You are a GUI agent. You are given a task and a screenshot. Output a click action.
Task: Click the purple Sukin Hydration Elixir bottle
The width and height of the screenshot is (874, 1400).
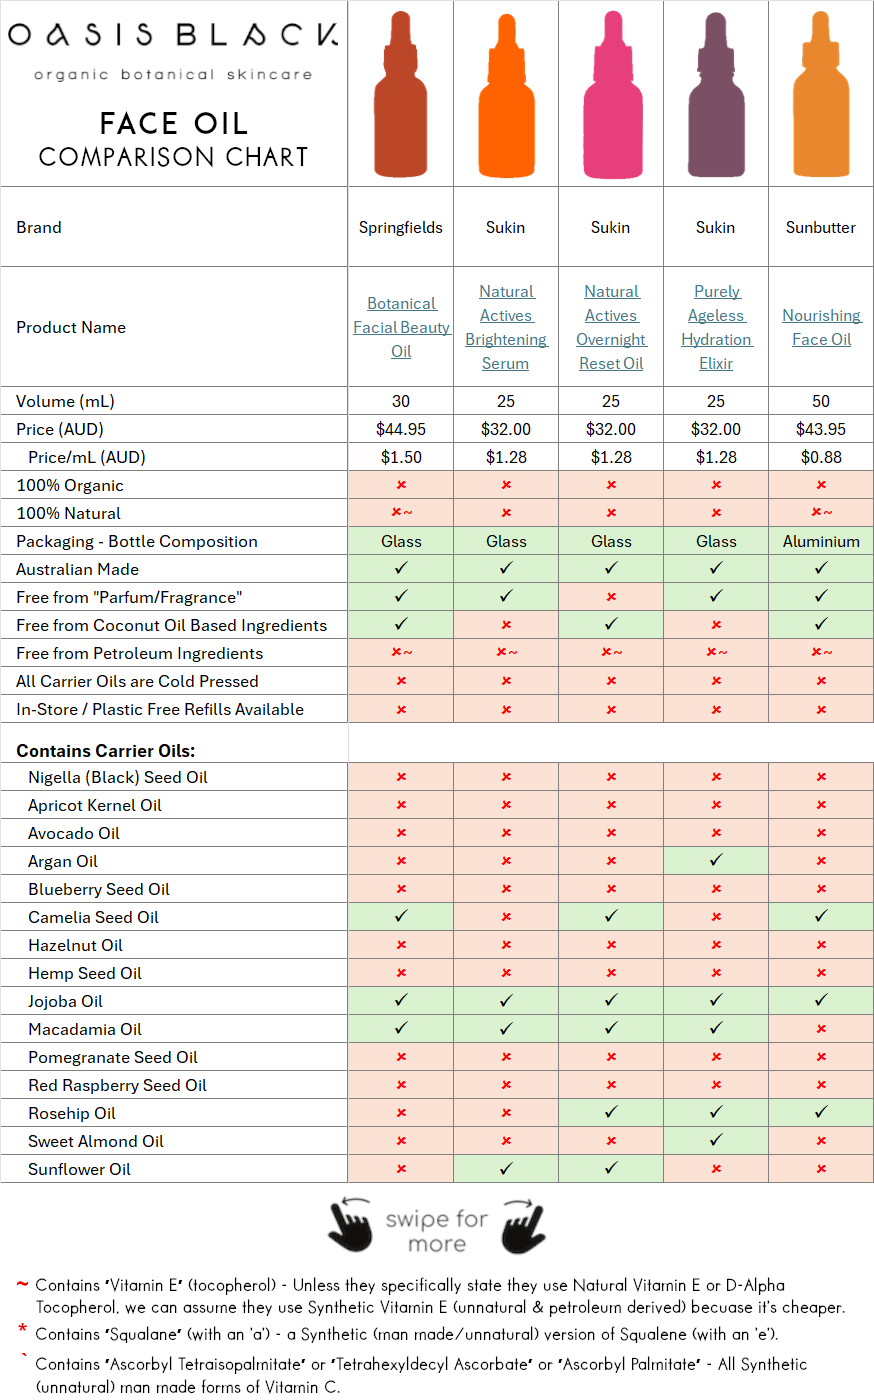[716, 94]
